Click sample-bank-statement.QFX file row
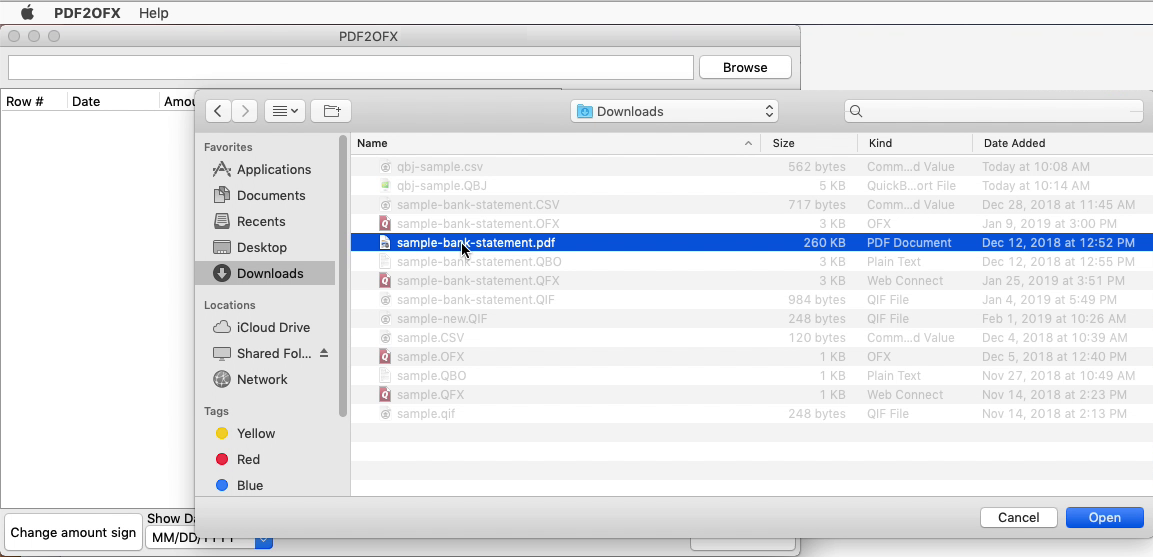This screenshot has height=557, width=1153. pyautogui.click(x=752, y=280)
